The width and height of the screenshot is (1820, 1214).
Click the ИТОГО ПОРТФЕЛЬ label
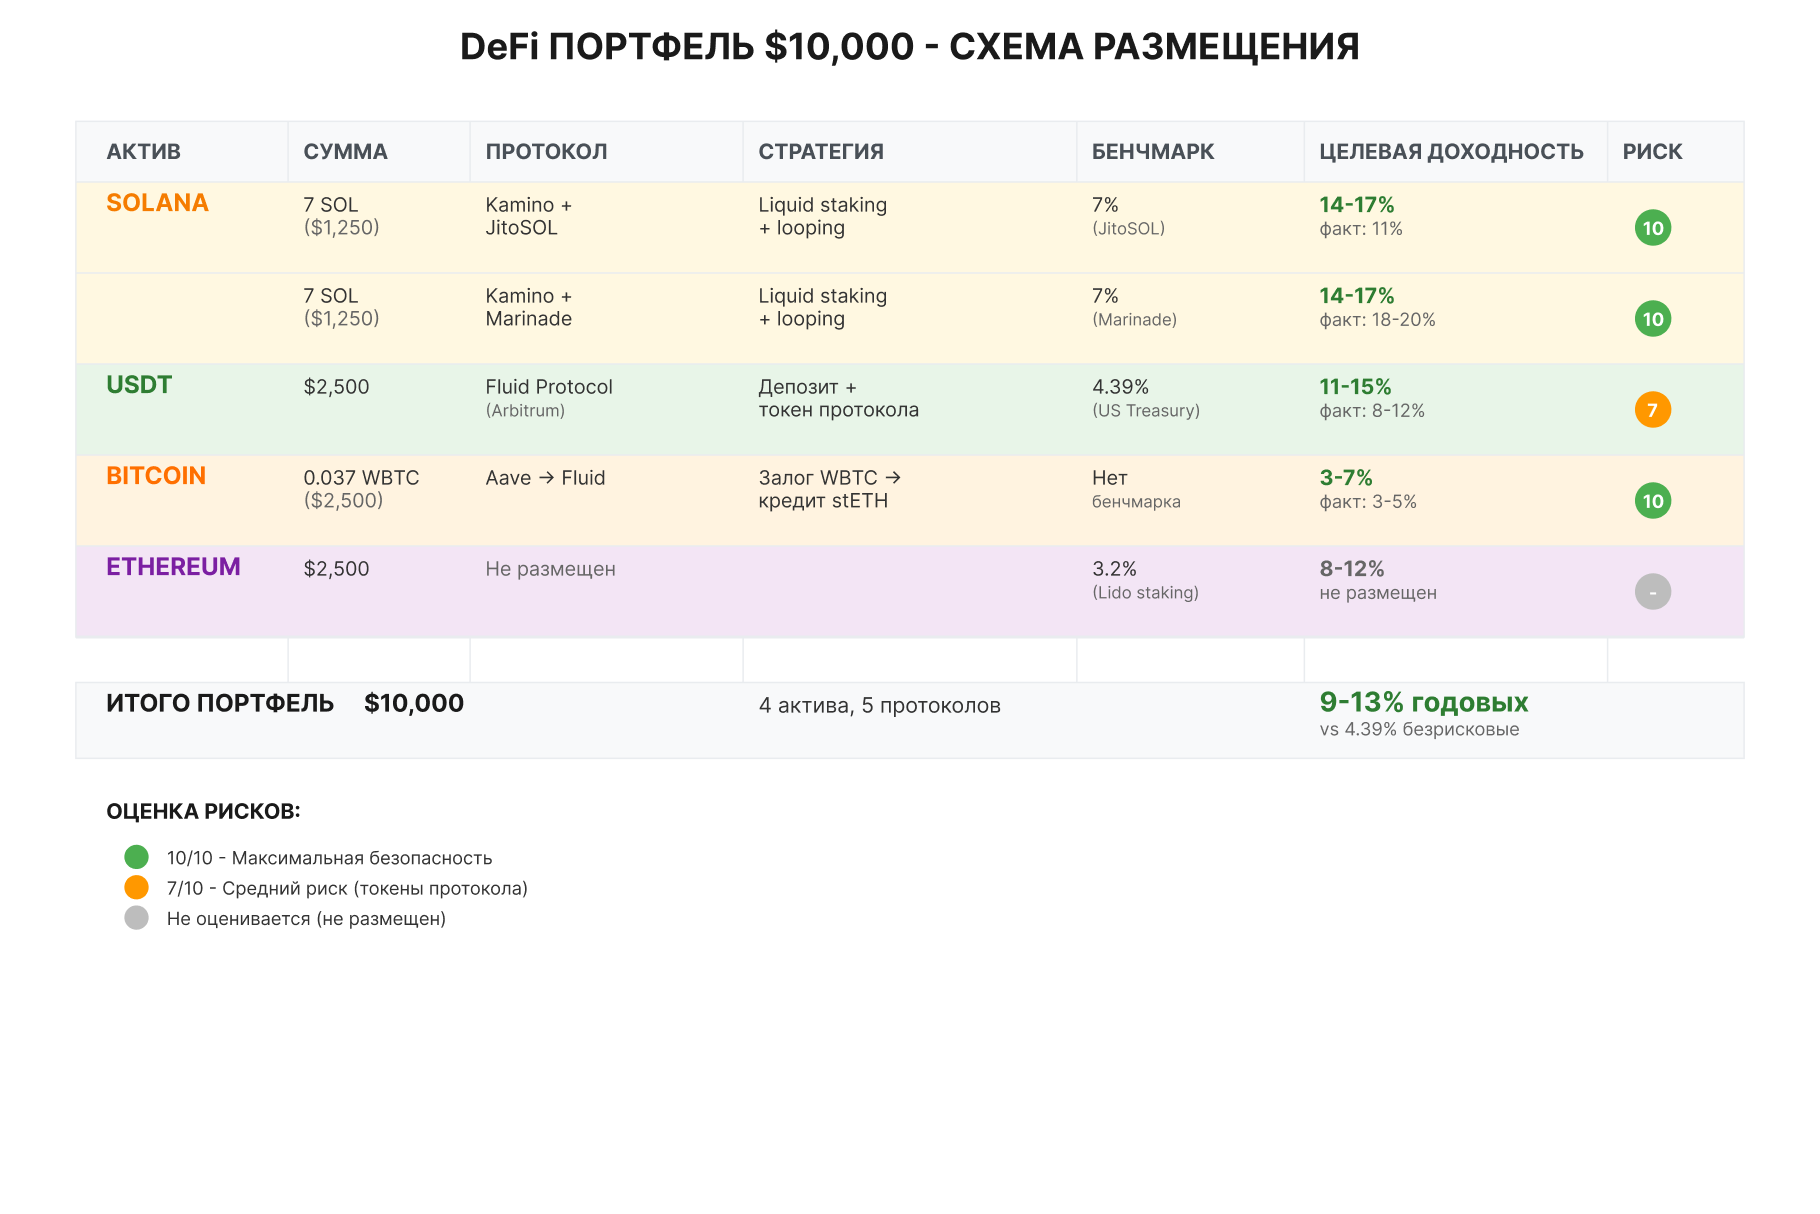pos(220,703)
